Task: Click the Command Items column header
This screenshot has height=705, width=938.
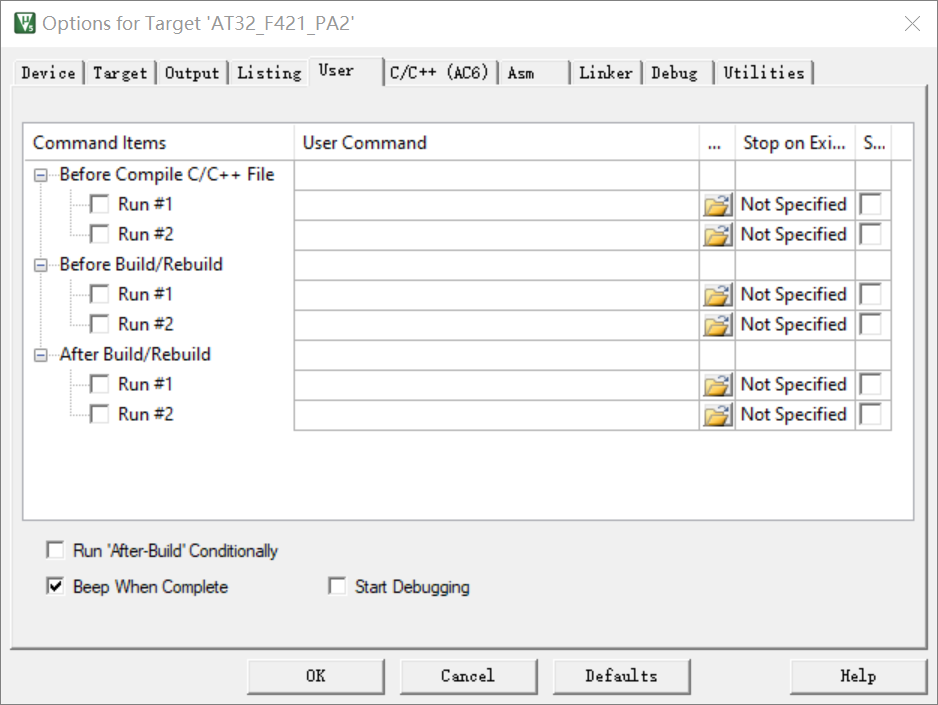Action: tap(159, 142)
